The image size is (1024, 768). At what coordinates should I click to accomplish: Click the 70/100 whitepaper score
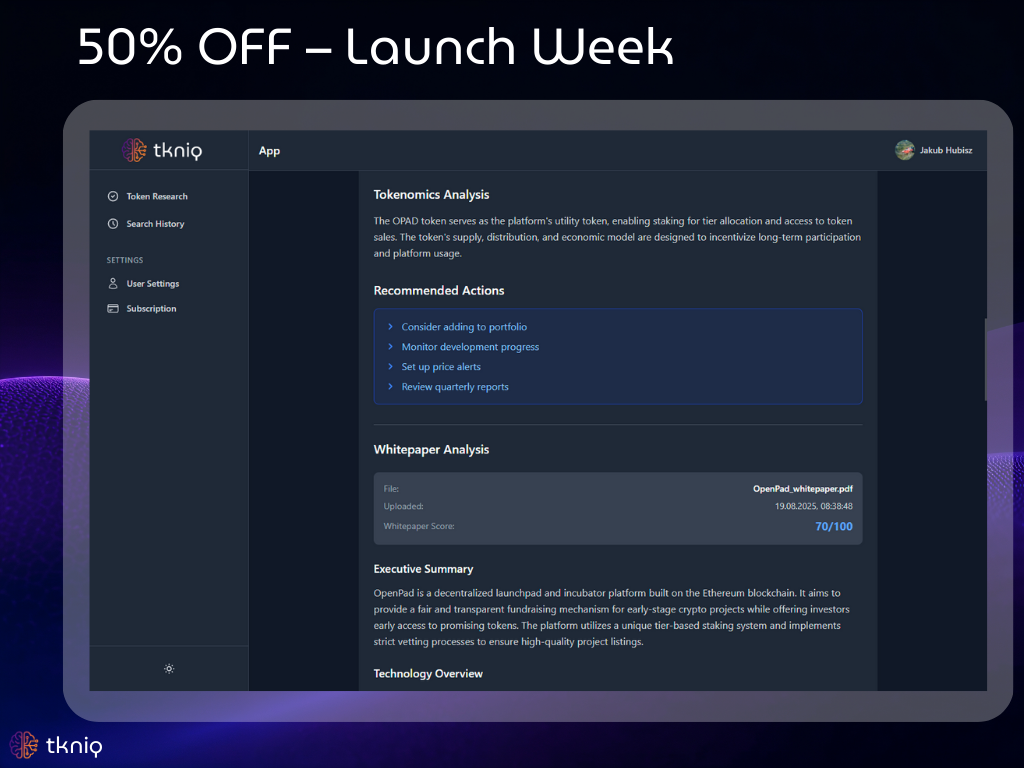click(834, 526)
